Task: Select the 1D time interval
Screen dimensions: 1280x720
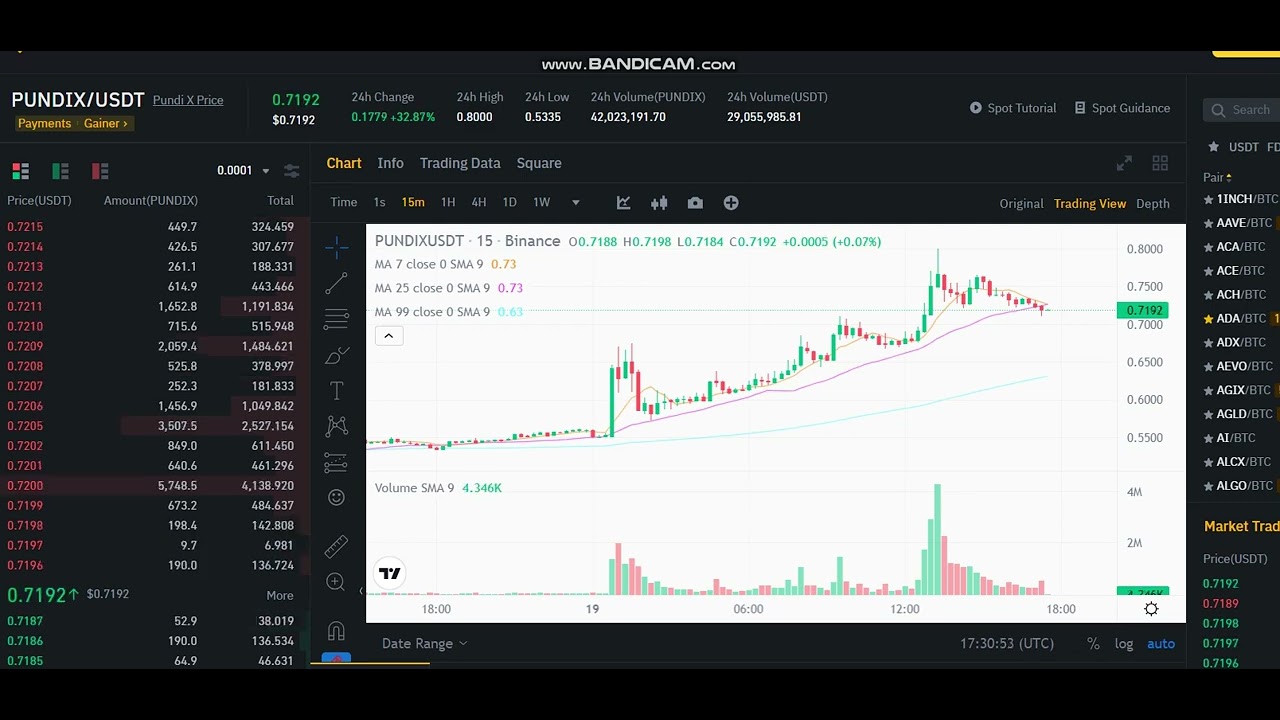Action: (x=509, y=203)
